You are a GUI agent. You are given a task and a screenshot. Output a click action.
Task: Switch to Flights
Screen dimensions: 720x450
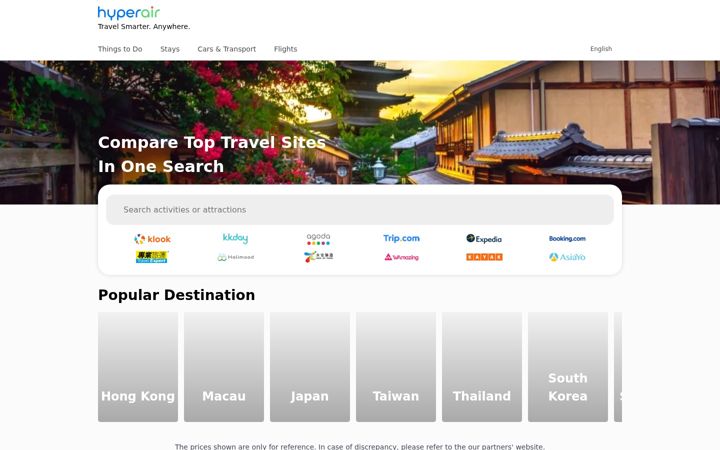pyautogui.click(x=286, y=49)
